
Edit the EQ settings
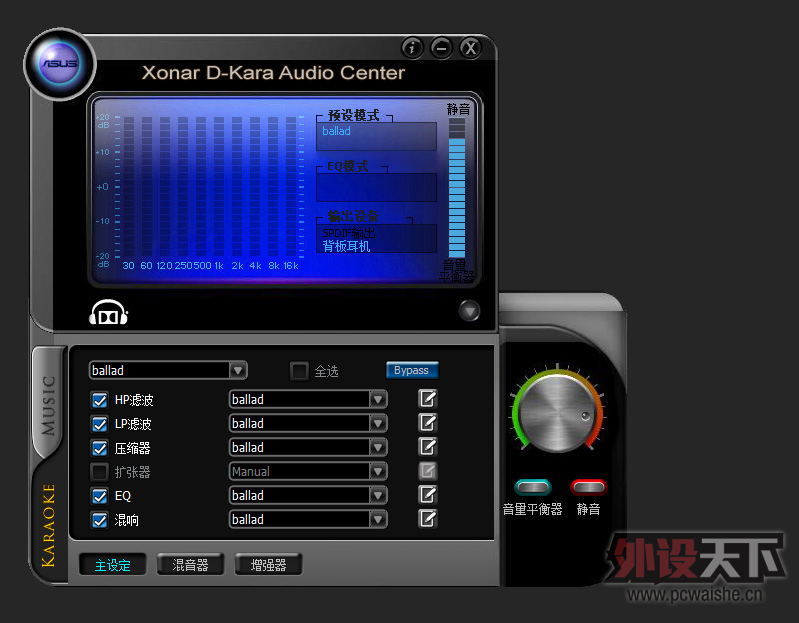pyautogui.click(x=428, y=495)
